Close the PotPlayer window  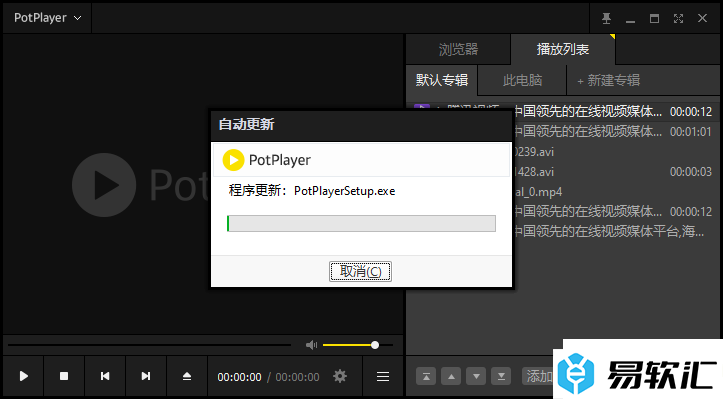point(702,18)
